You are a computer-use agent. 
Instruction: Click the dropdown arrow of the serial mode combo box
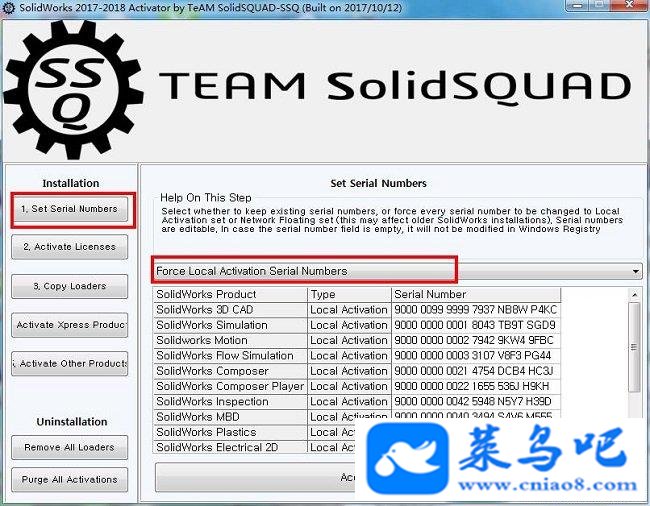(x=635, y=271)
